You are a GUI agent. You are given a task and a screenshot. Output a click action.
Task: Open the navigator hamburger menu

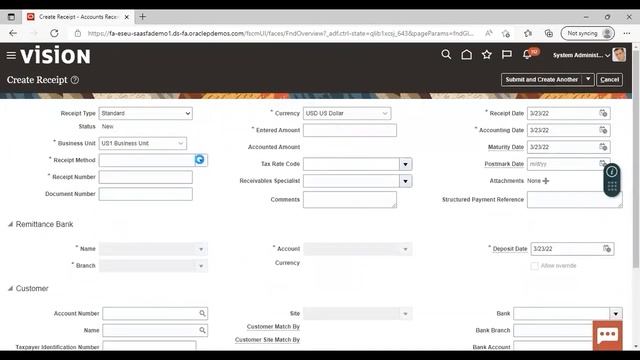click(x=11, y=55)
